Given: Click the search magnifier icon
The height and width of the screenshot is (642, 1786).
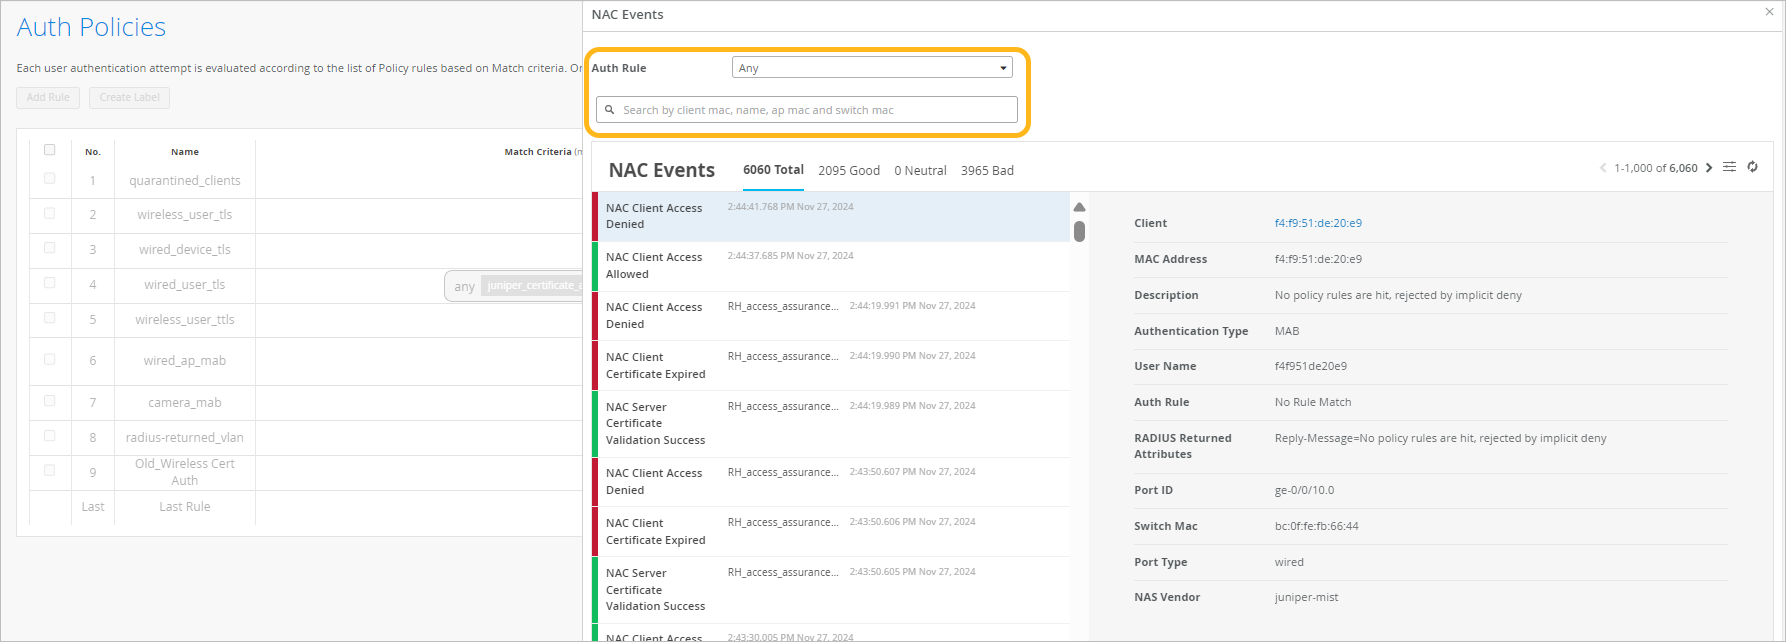Looking at the screenshot, I should [x=609, y=110].
